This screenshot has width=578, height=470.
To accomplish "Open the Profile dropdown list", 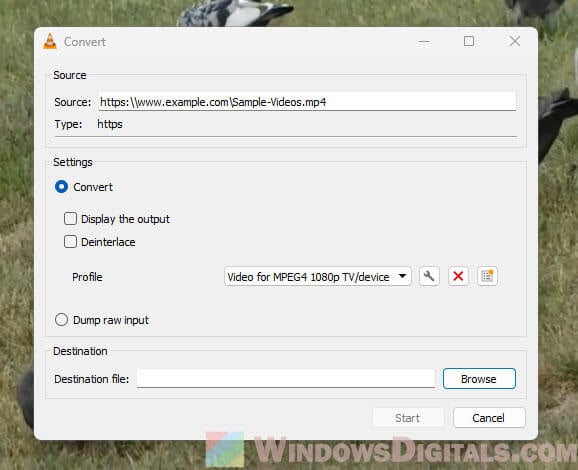I will pyautogui.click(x=317, y=276).
